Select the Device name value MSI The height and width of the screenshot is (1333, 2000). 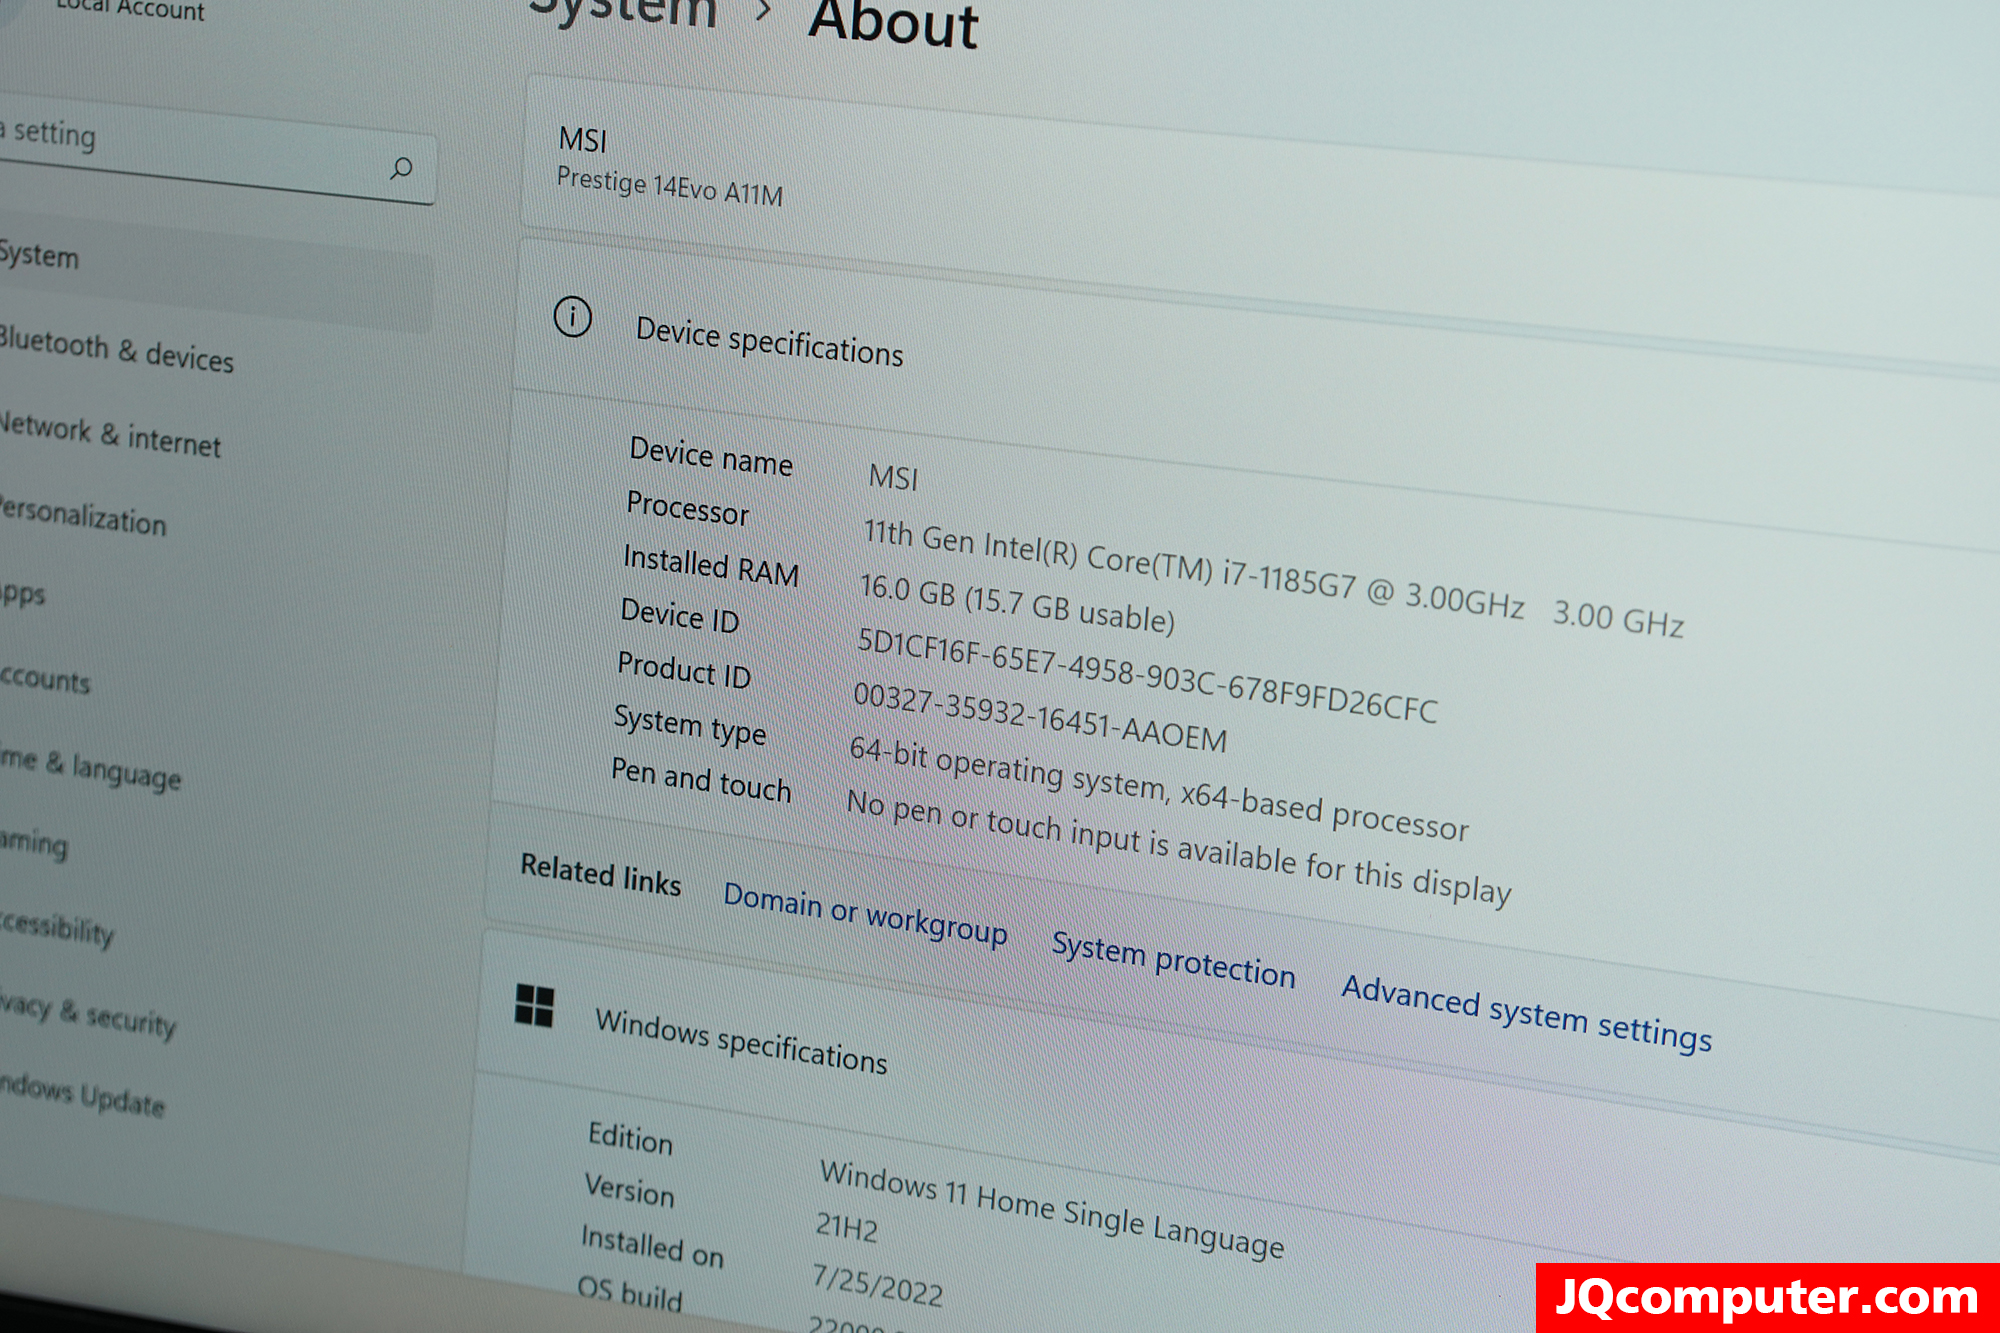[893, 477]
